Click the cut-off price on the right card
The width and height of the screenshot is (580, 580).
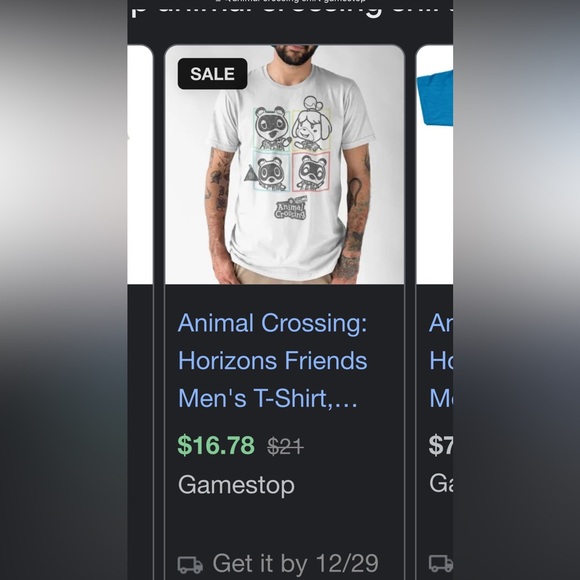click(441, 445)
